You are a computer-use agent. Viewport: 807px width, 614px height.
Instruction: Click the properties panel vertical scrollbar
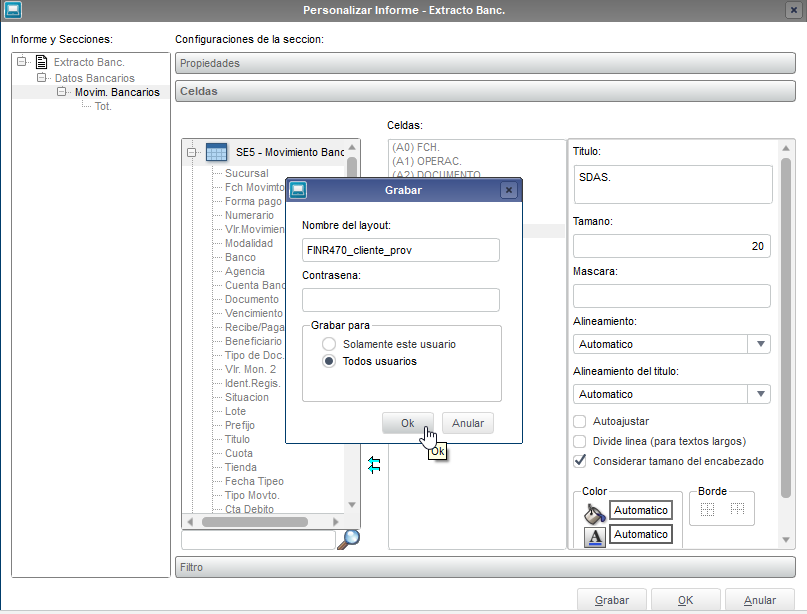pos(785,328)
